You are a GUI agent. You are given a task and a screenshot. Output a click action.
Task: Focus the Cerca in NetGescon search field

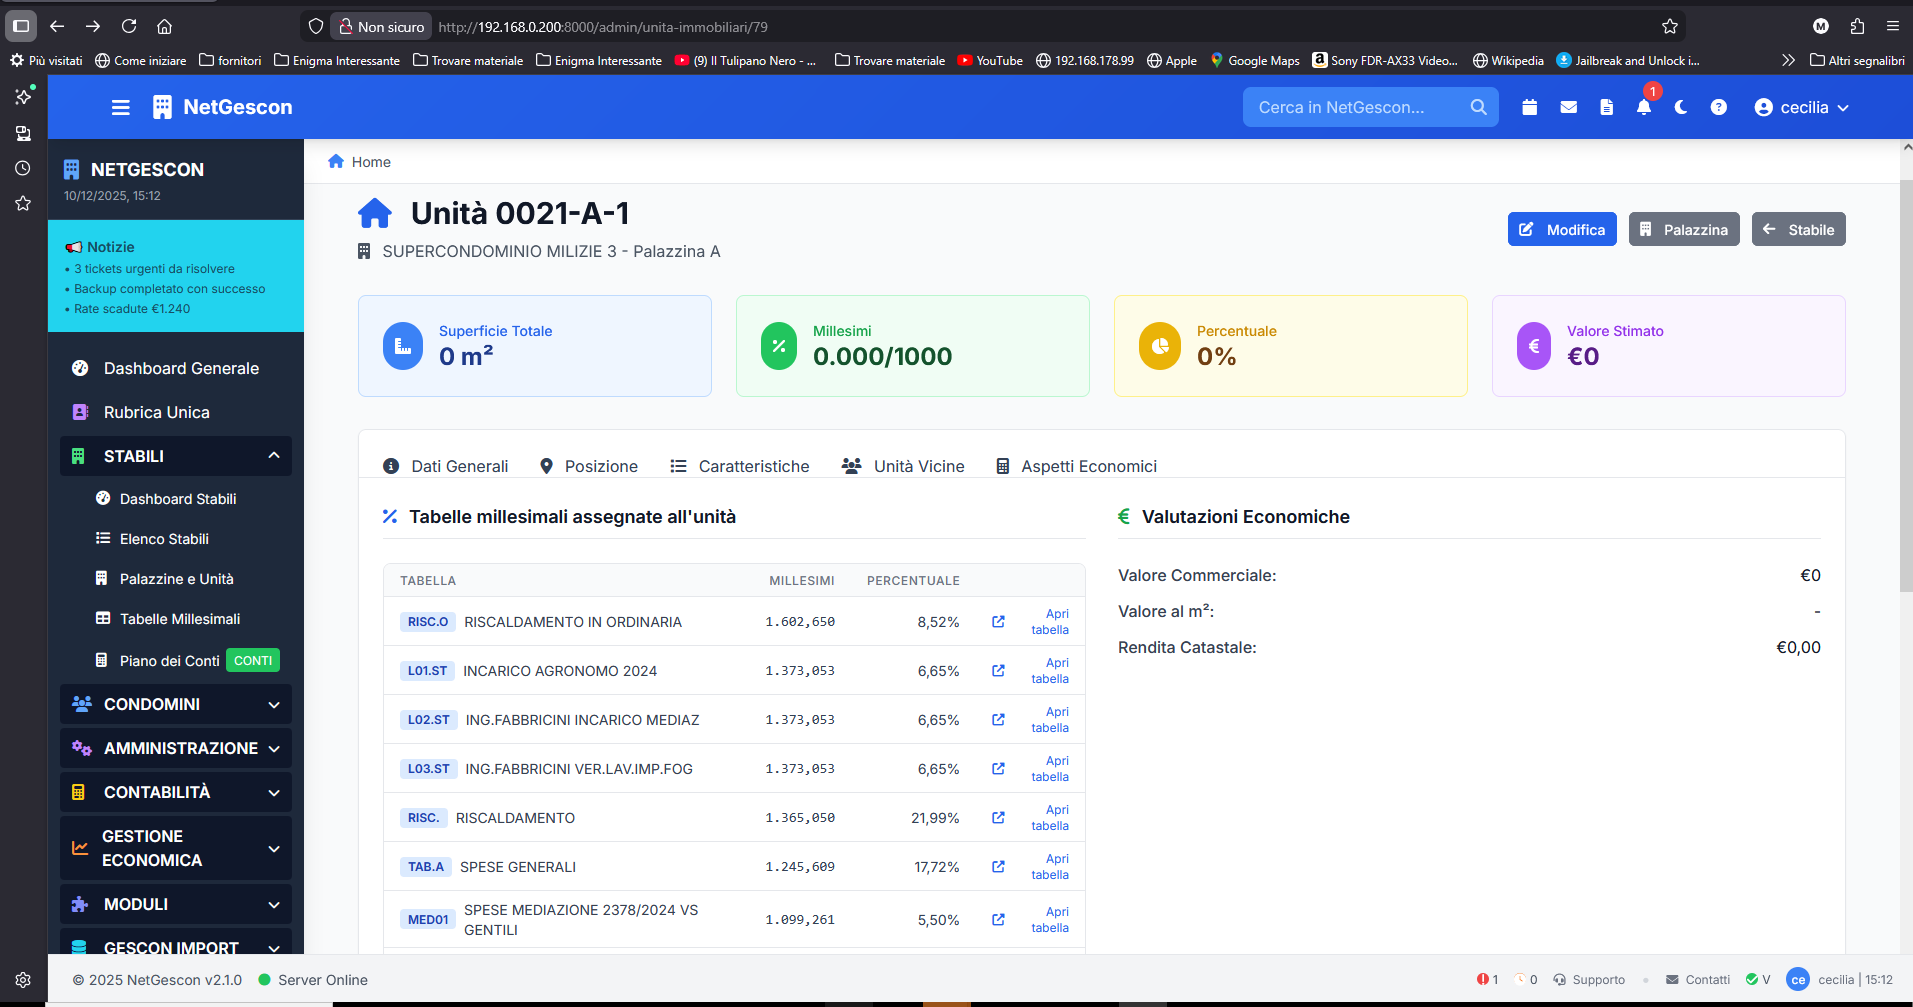(1355, 107)
